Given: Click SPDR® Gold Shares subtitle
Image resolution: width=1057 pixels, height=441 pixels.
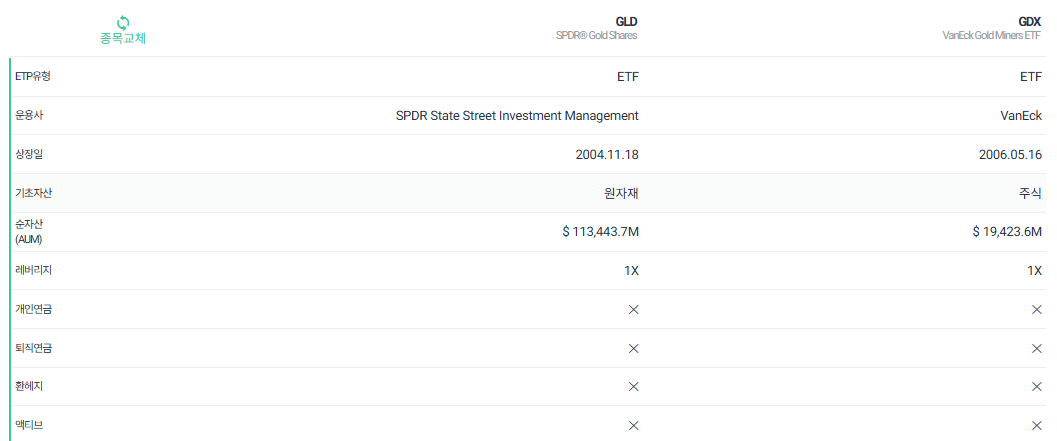Looking at the screenshot, I should [x=595, y=36].
